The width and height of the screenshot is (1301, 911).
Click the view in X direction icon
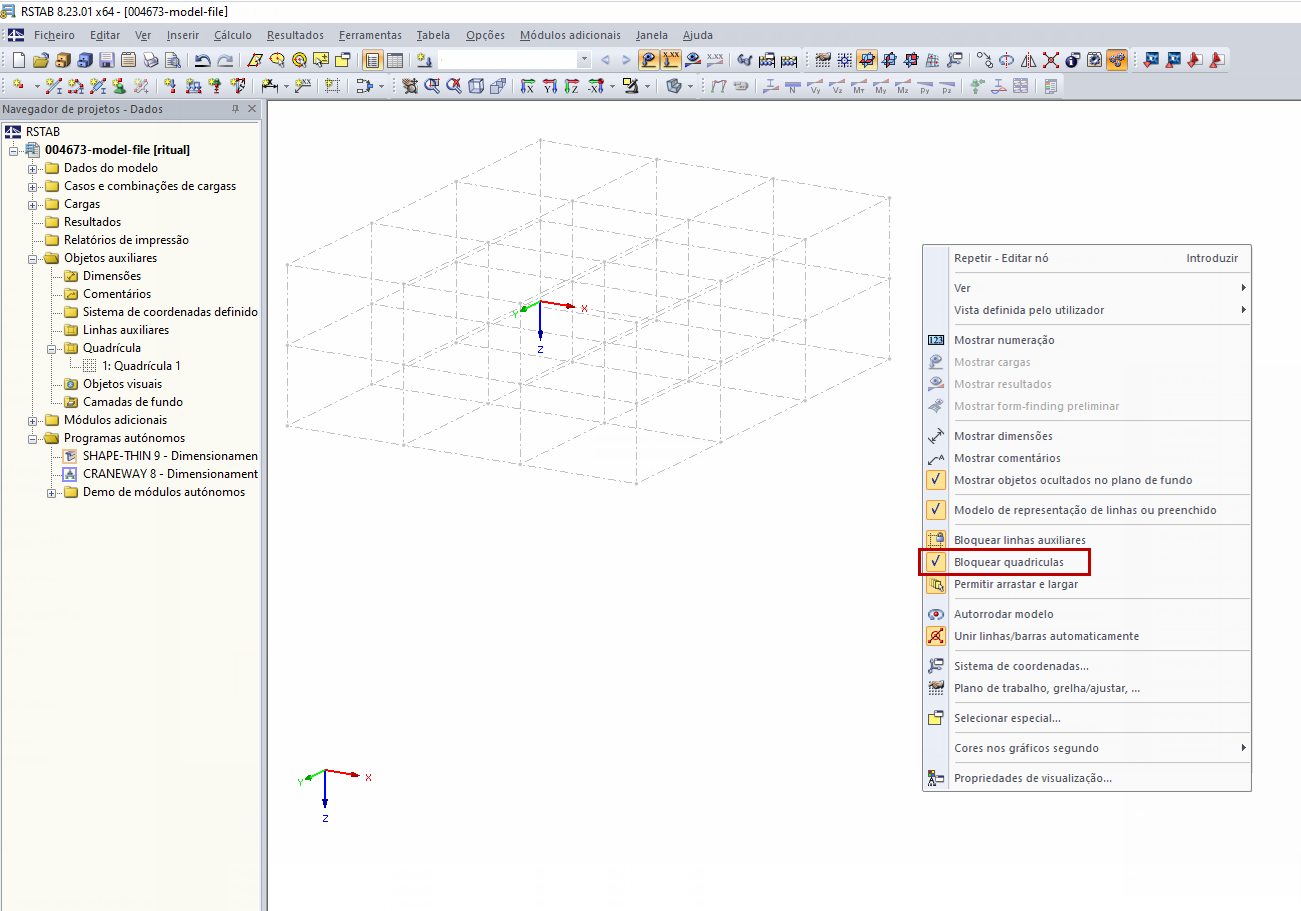(x=528, y=86)
